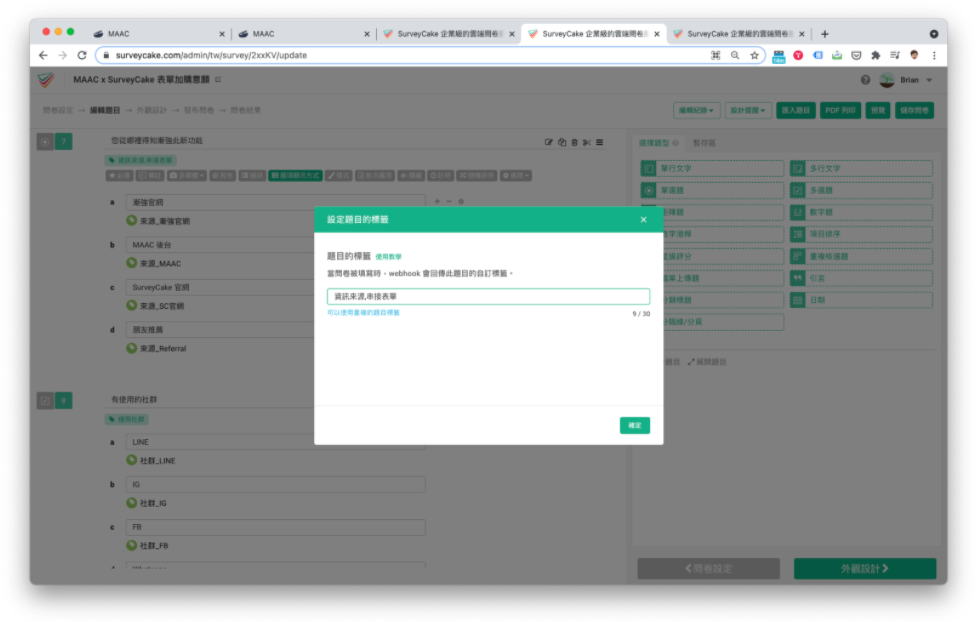Click the PDF 列印 button
The height and width of the screenshot is (622, 978).
point(840,110)
